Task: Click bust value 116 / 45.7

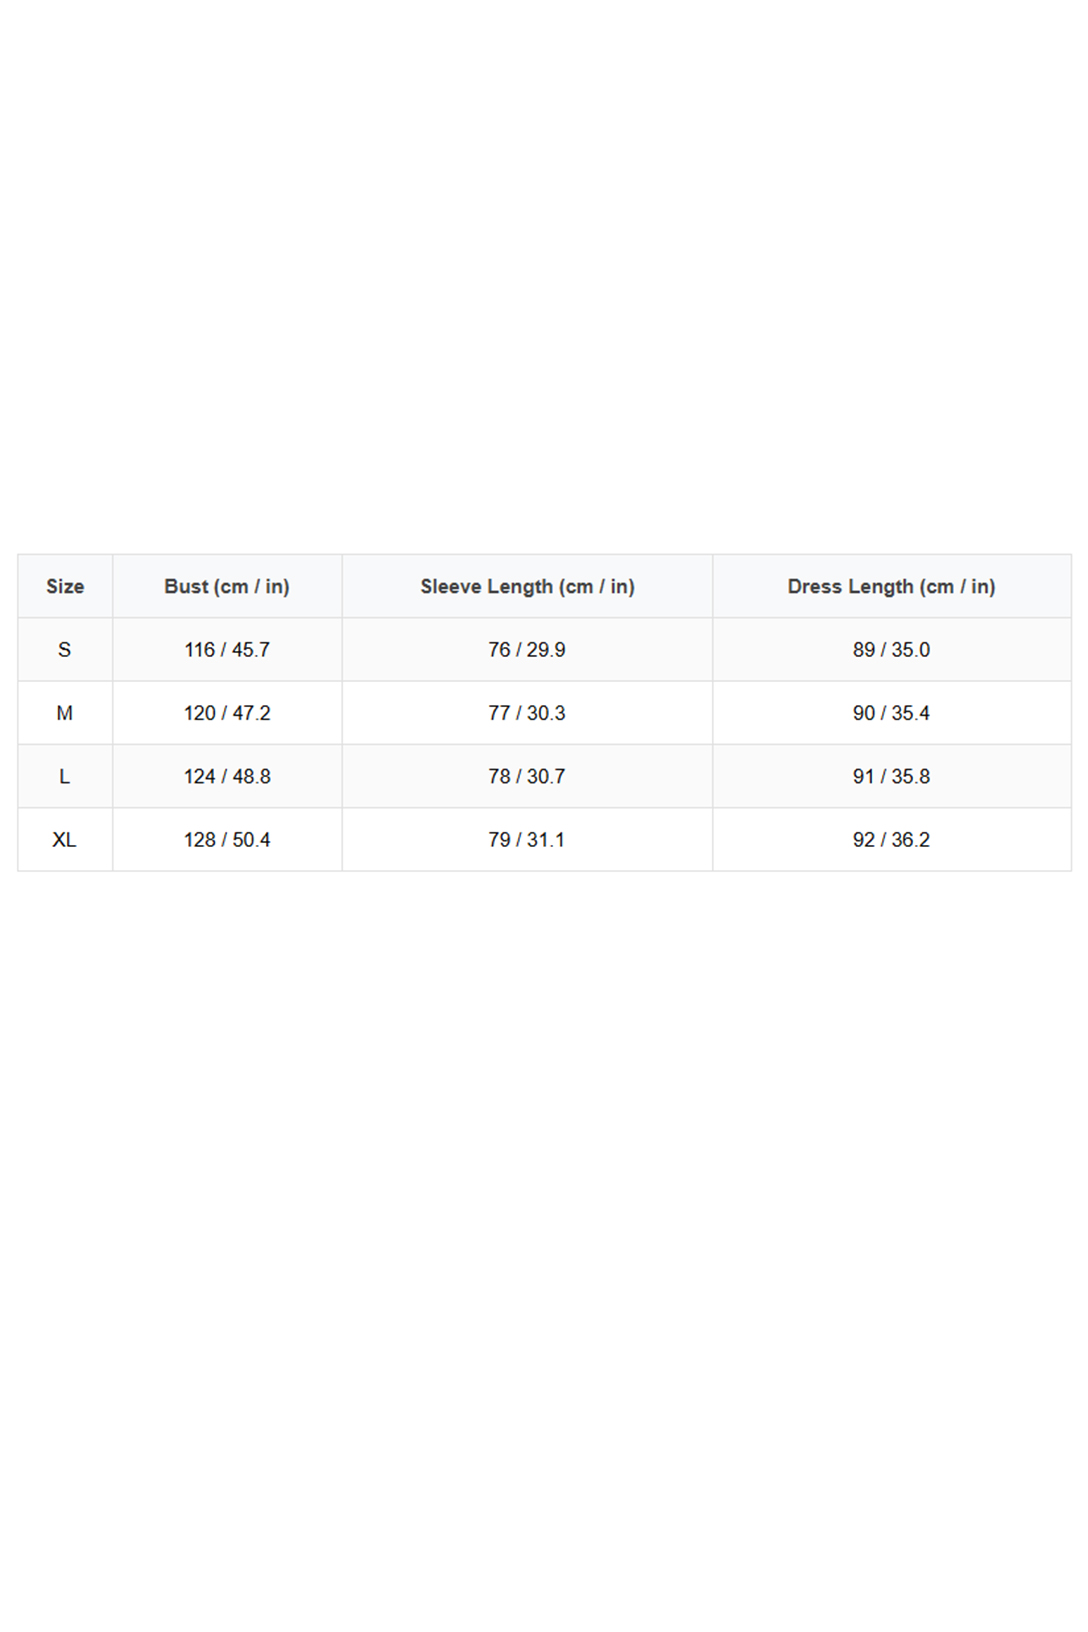Action: [227, 650]
